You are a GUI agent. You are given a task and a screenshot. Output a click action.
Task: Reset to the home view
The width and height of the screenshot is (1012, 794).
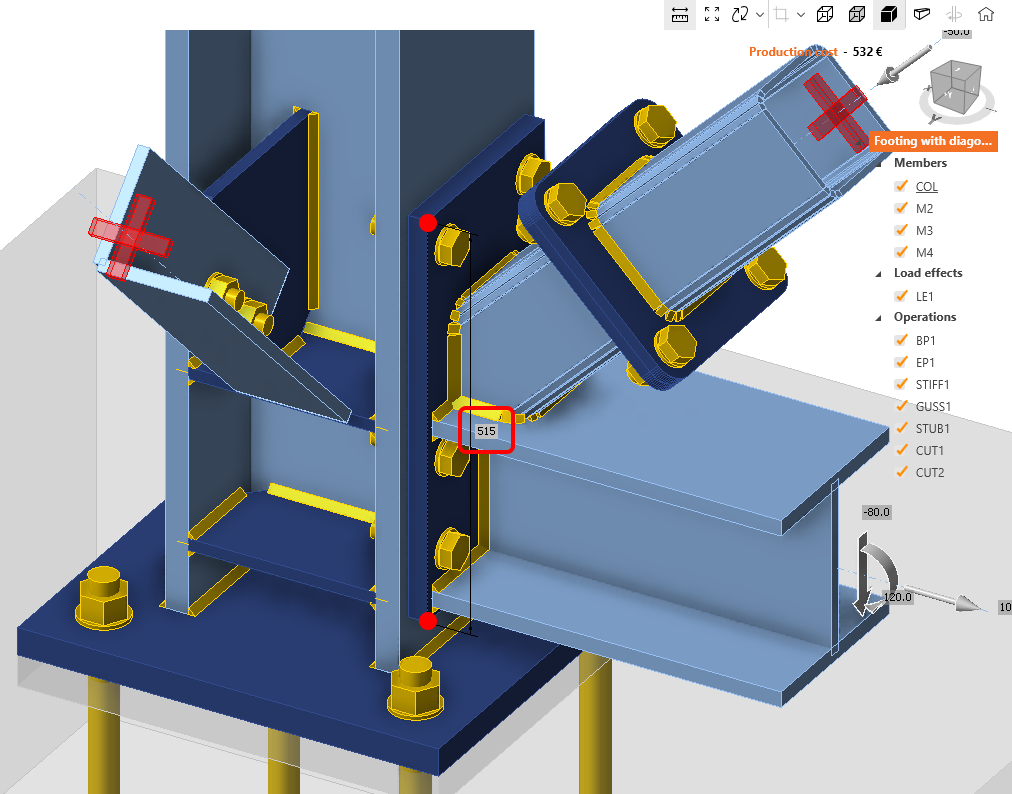coord(986,14)
